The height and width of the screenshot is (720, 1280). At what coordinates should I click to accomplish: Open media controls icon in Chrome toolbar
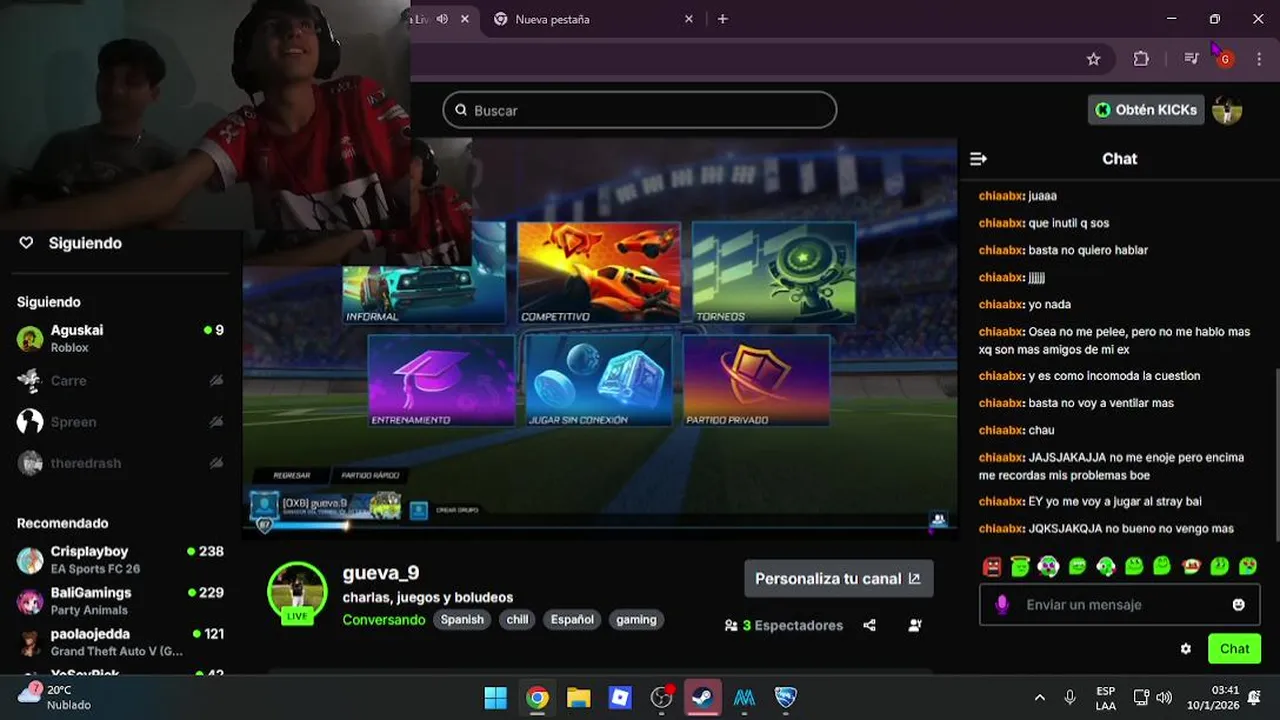click(x=1190, y=59)
